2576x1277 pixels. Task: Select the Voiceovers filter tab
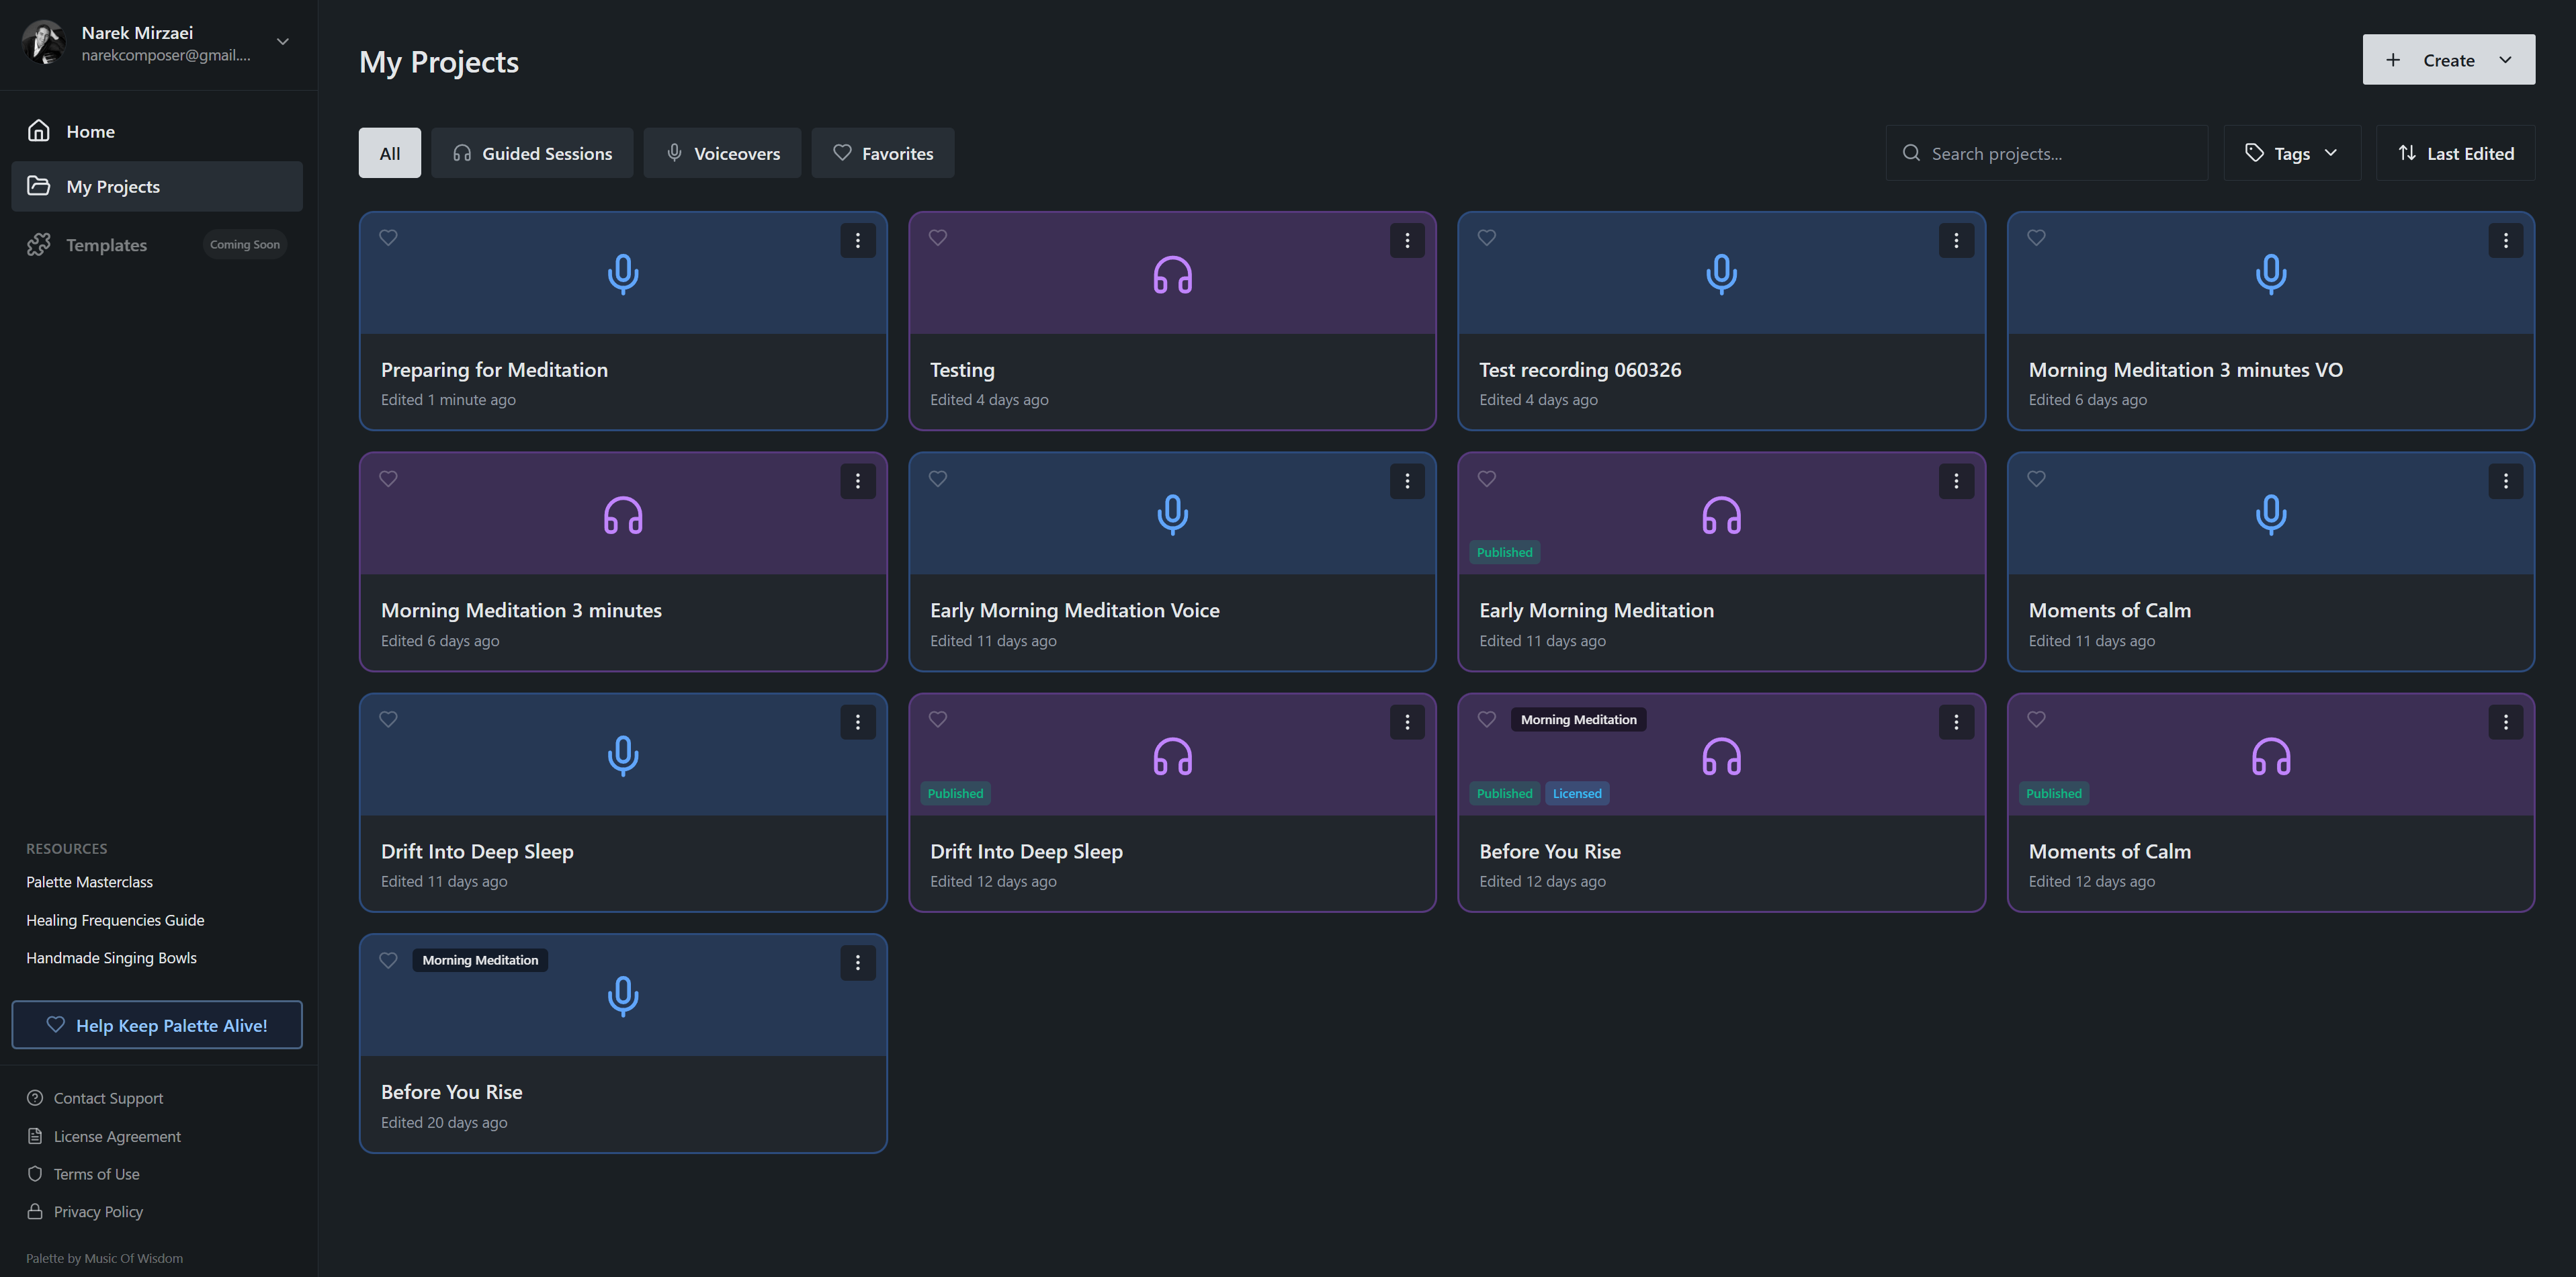[x=722, y=153]
